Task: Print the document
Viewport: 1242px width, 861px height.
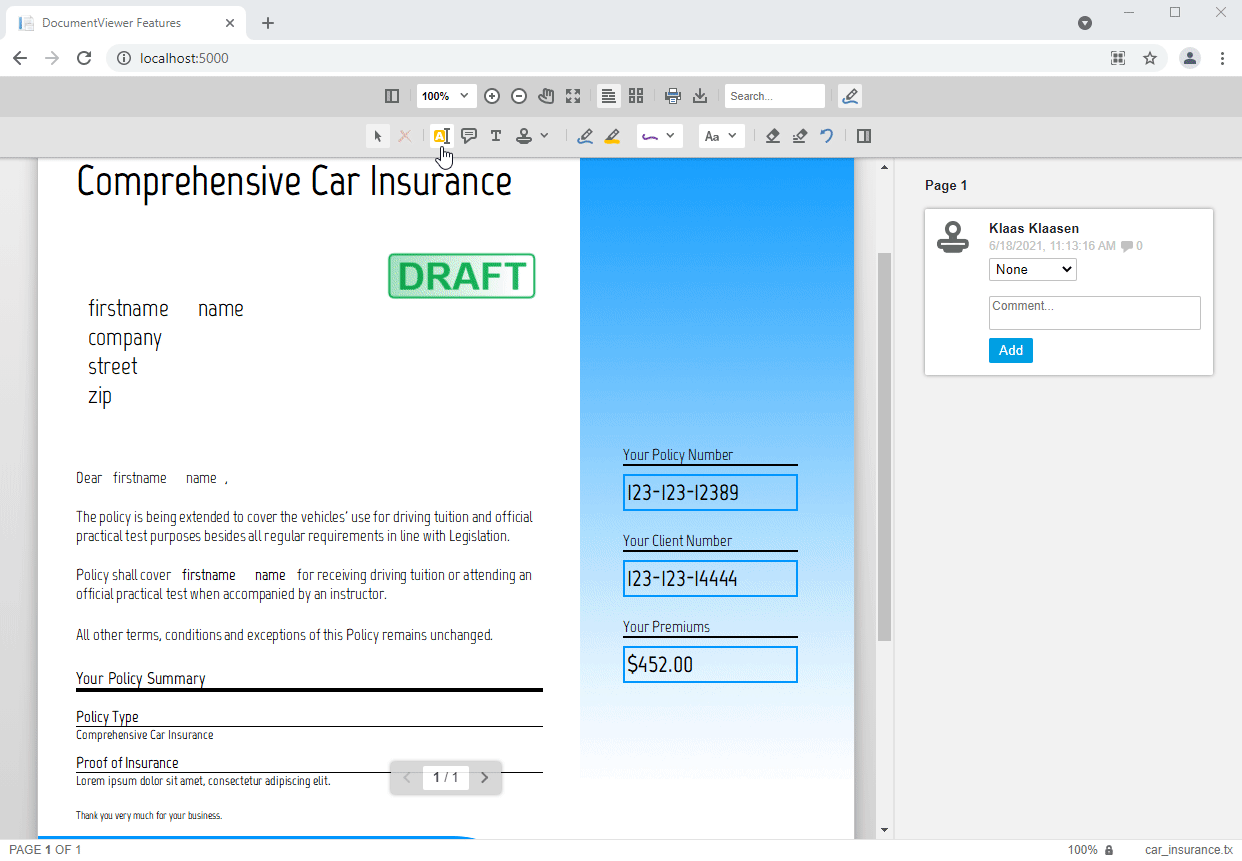Action: pyautogui.click(x=673, y=96)
